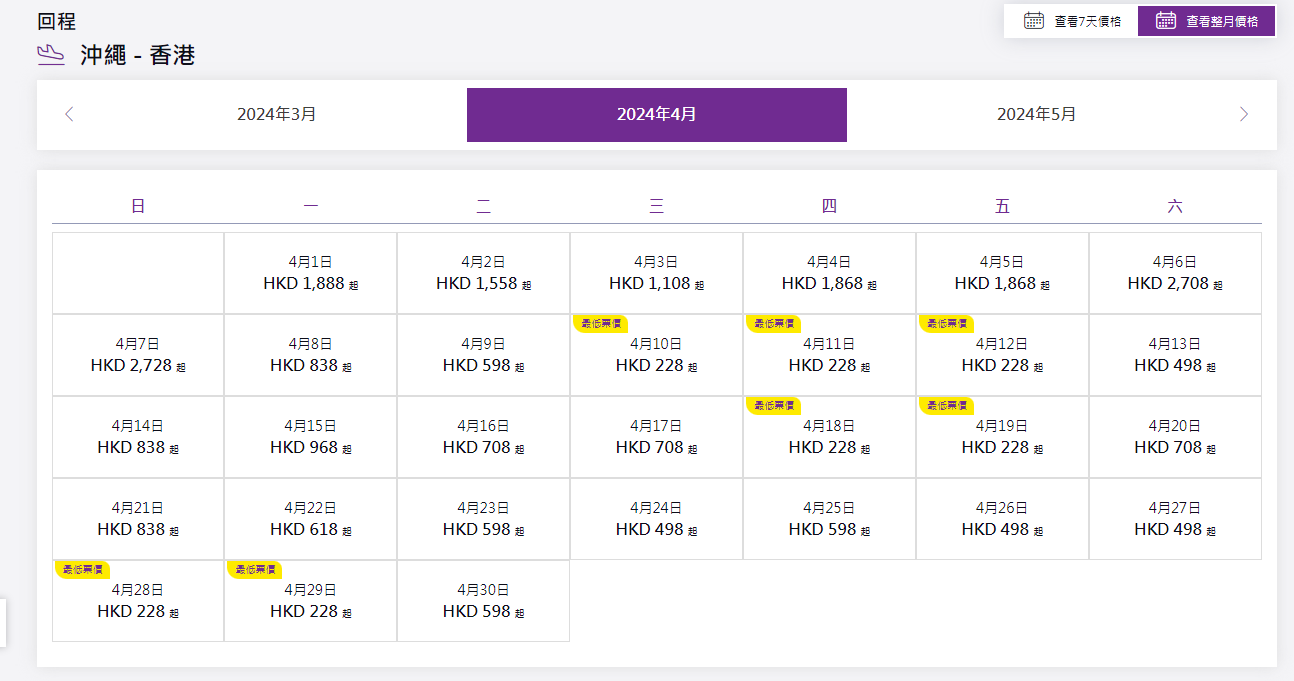The height and width of the screenshot is (681, 1294).
Task: Select 4月15日 fare of HKD 968
Action: point(310,437)
